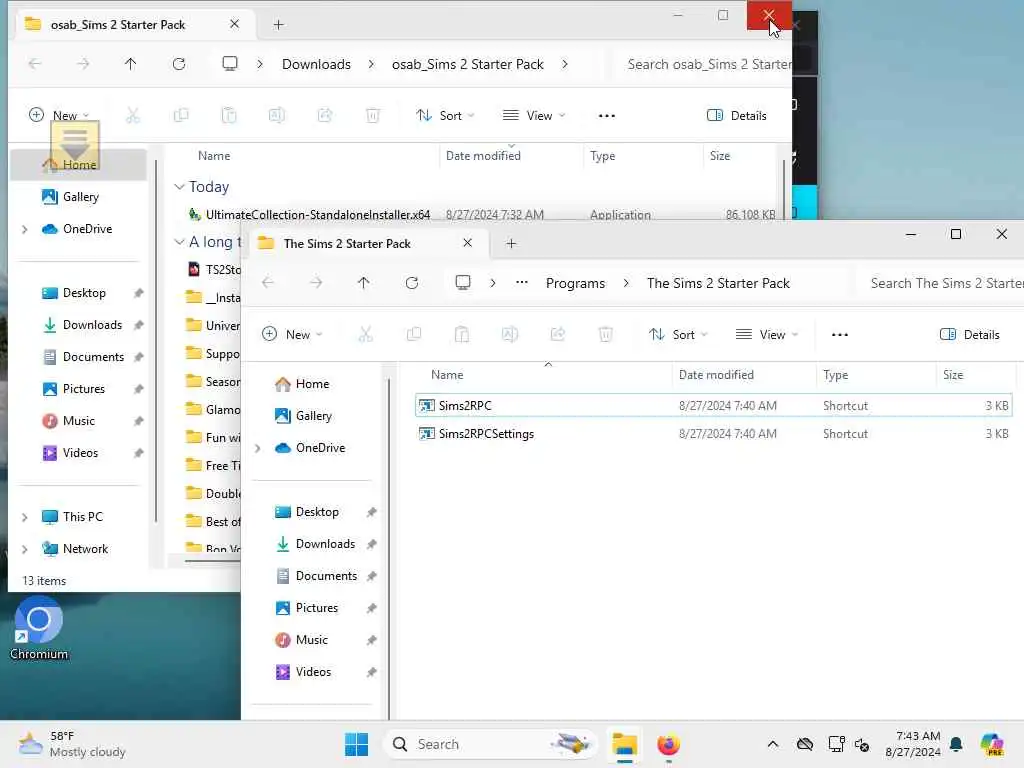1024x768 pixels.
Task: Click Share icon in front window toolbar
Action: (x=558, y=334)
